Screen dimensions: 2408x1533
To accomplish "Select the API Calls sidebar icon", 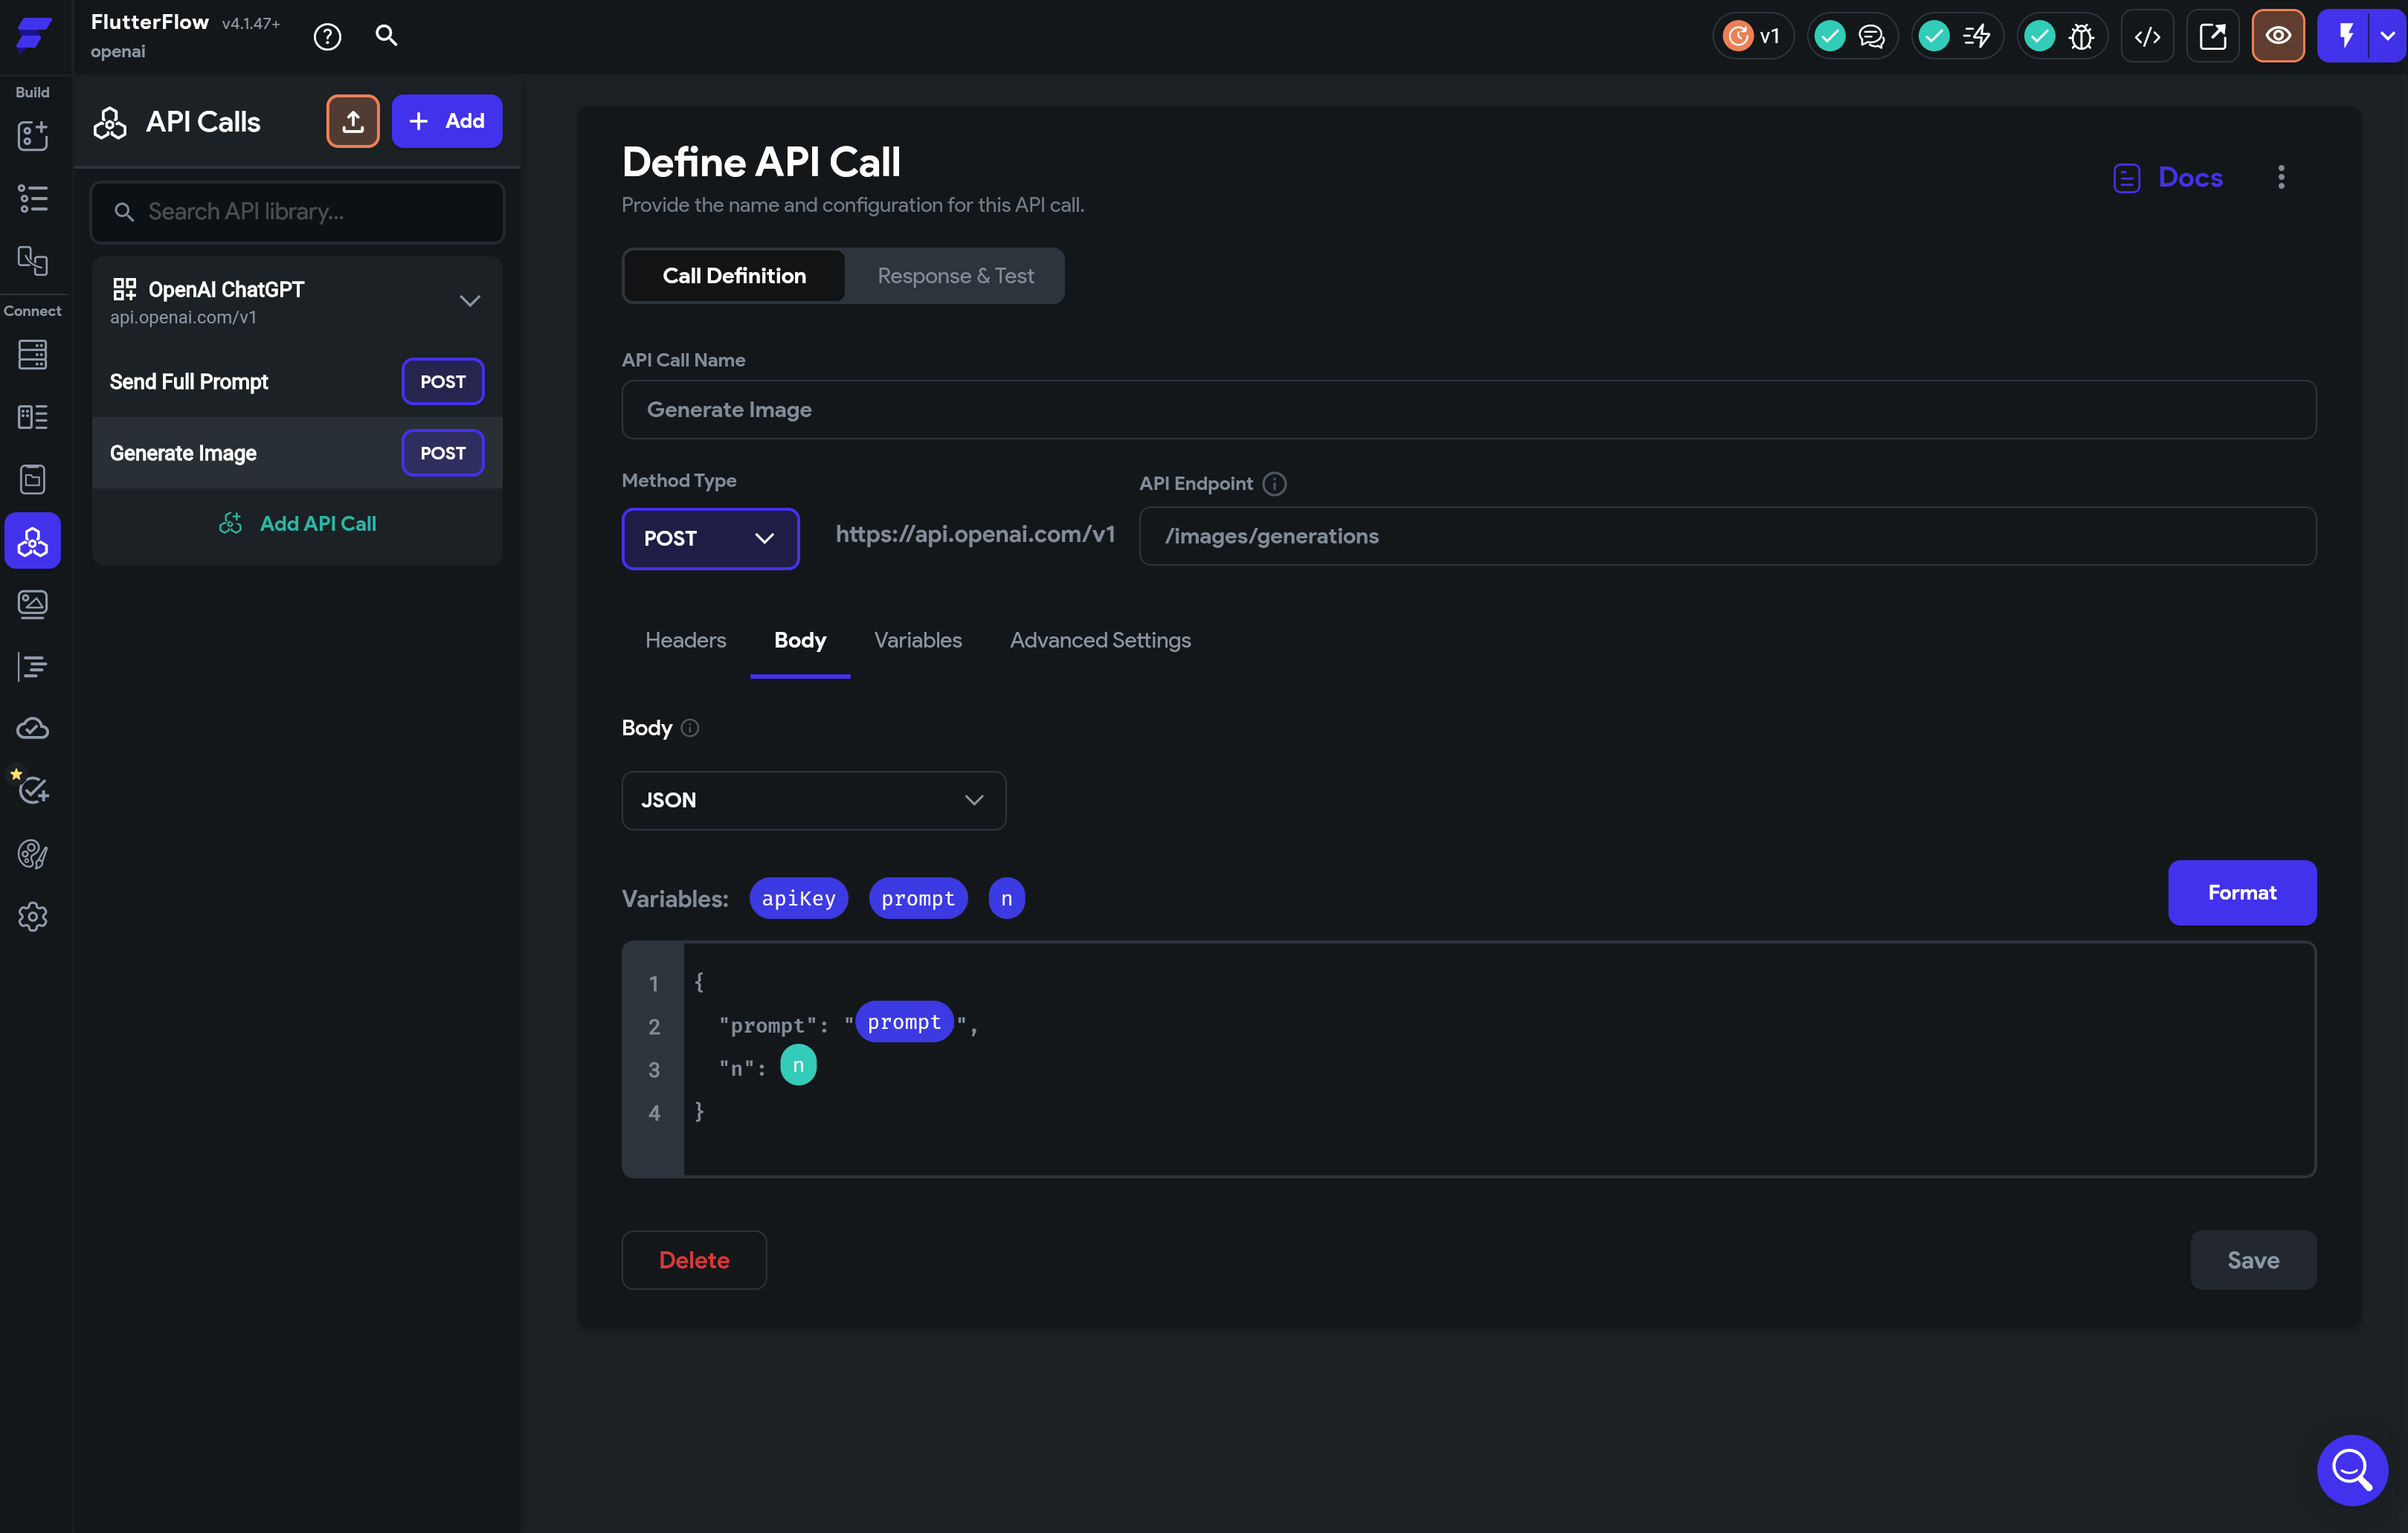I will click(33, 541).
